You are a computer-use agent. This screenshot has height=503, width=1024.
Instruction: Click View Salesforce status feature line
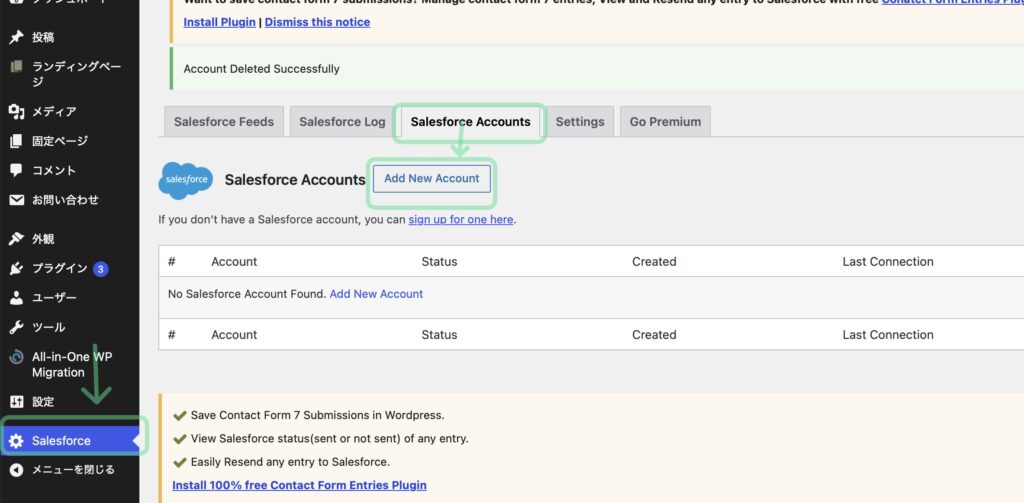click(x=329, y=439)
